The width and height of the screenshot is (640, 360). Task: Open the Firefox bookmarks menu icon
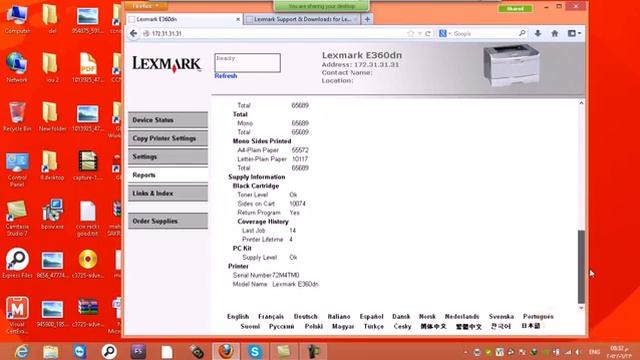coord(574,33)
